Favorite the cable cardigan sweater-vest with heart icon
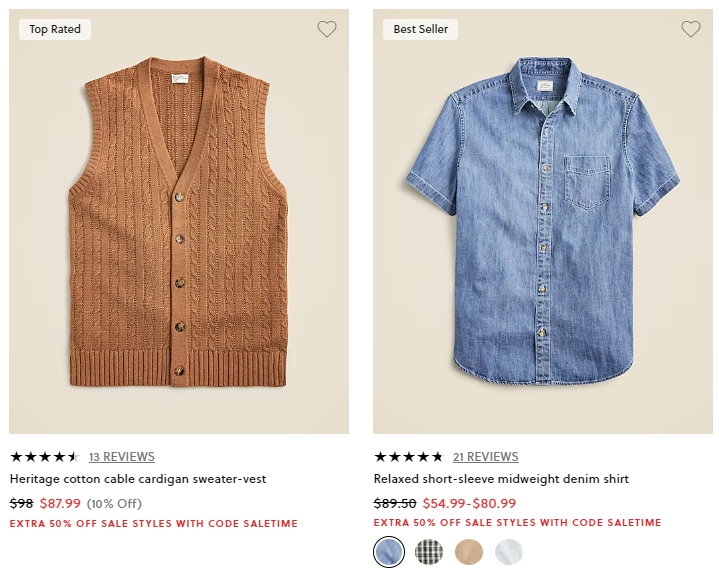The width and height of the screenshot is (719, 582). click(x=327, y=29)
